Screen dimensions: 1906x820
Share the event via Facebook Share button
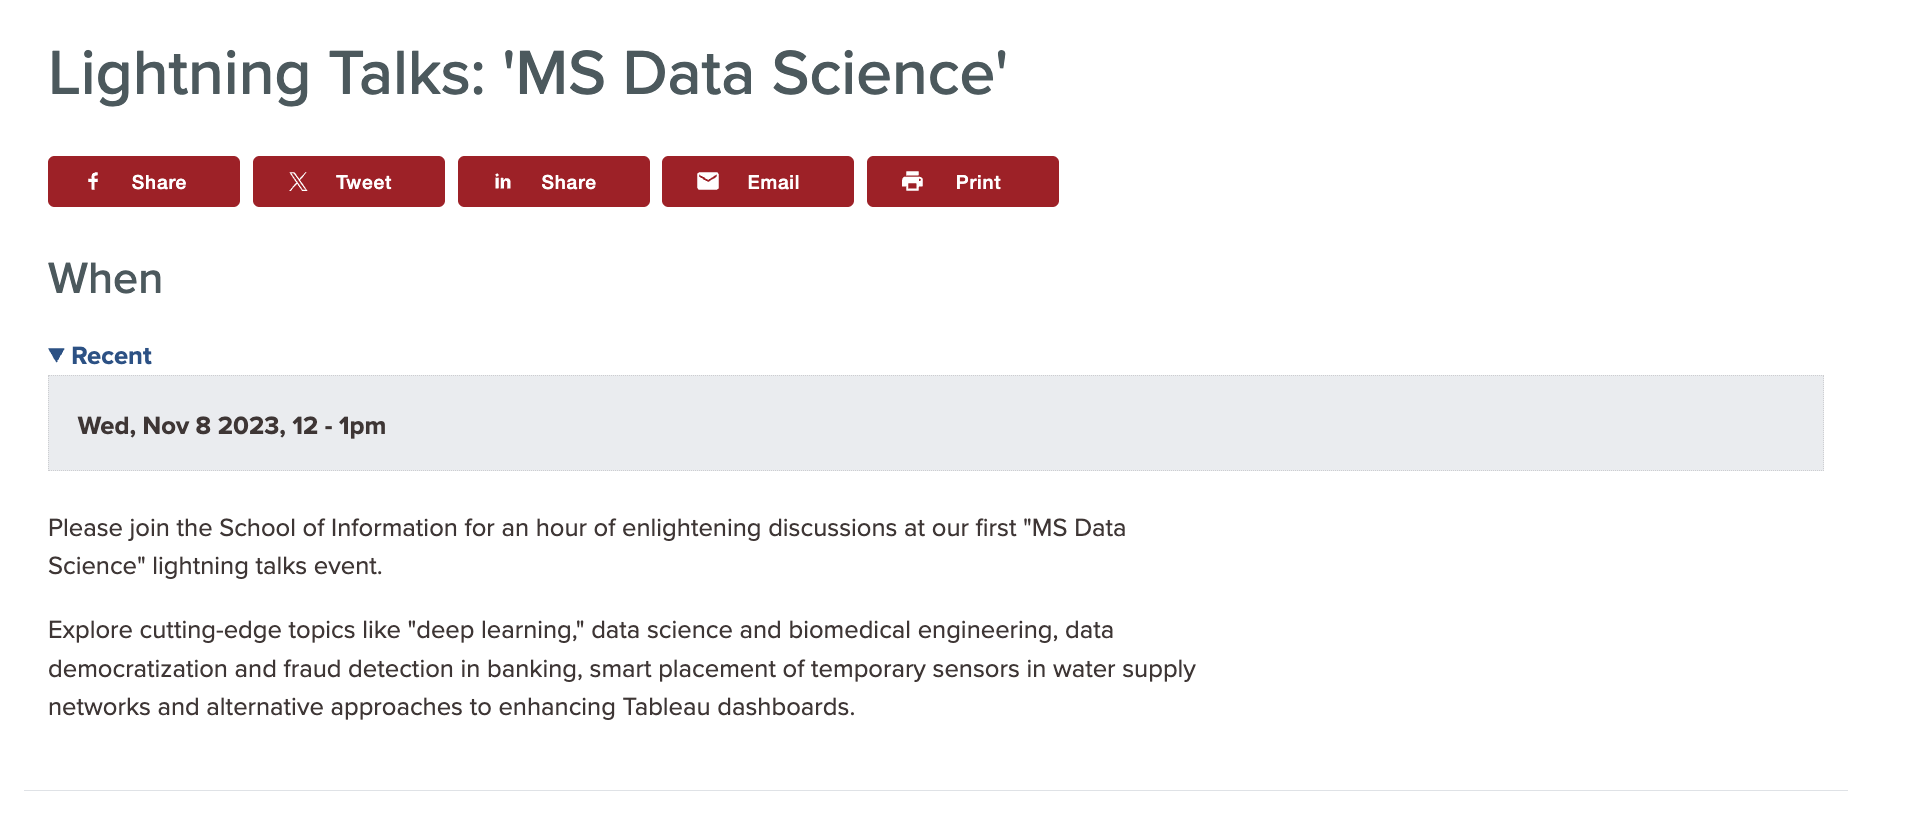pyautogui.click(x=144, y=181)
